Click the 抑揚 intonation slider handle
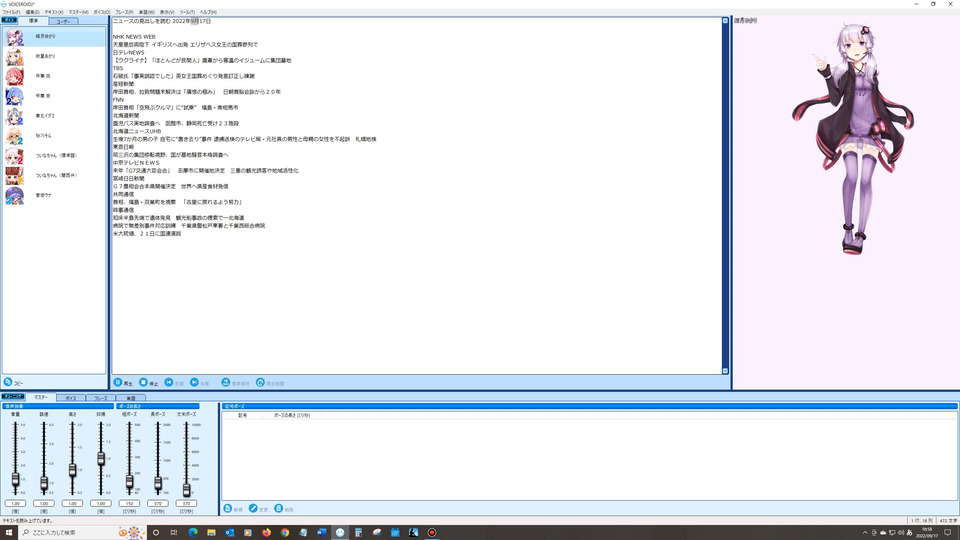The image size is (960, 540). (101, 459)
